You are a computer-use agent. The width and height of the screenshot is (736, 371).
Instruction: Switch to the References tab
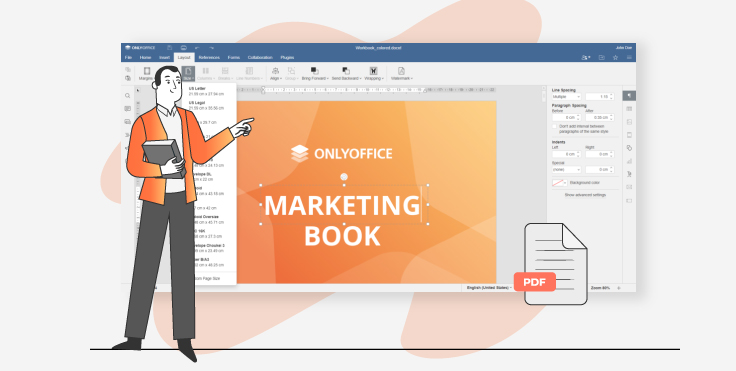point(209,57)
